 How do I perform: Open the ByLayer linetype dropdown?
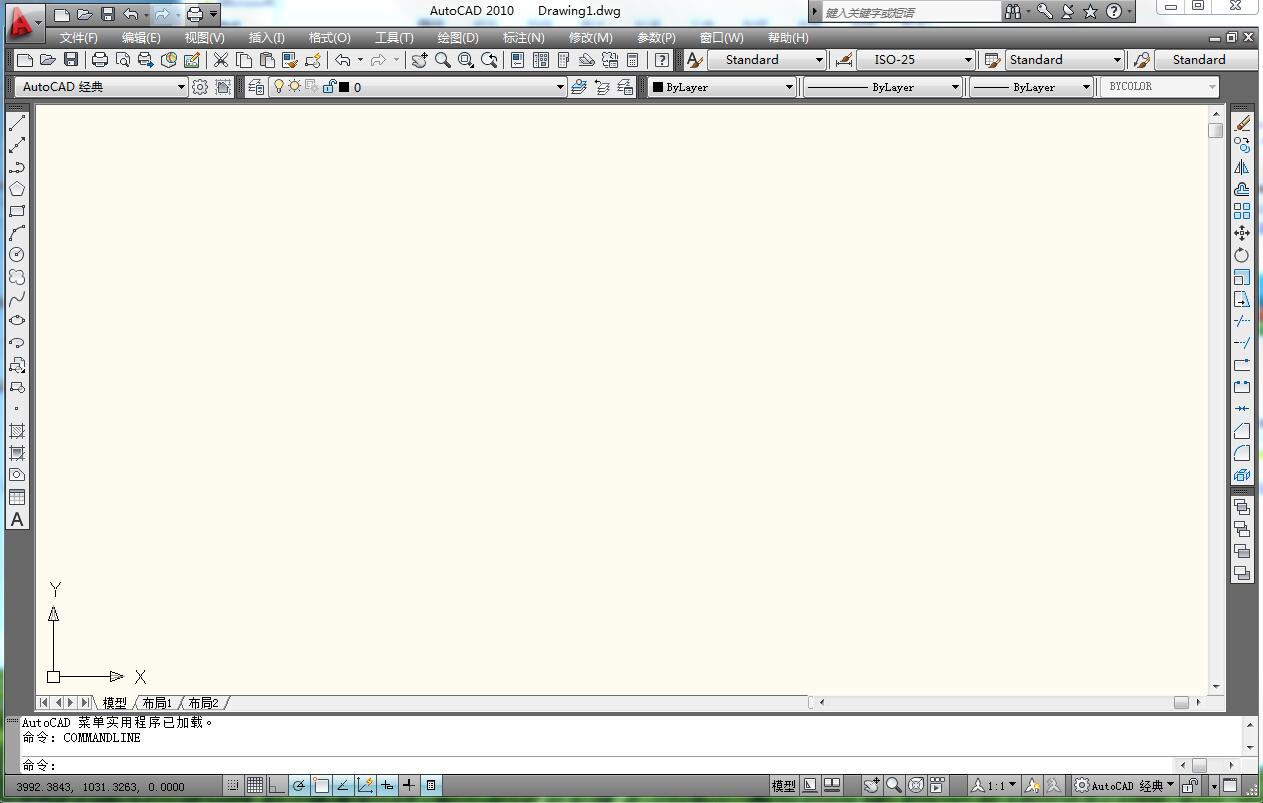tap(883, 87)
